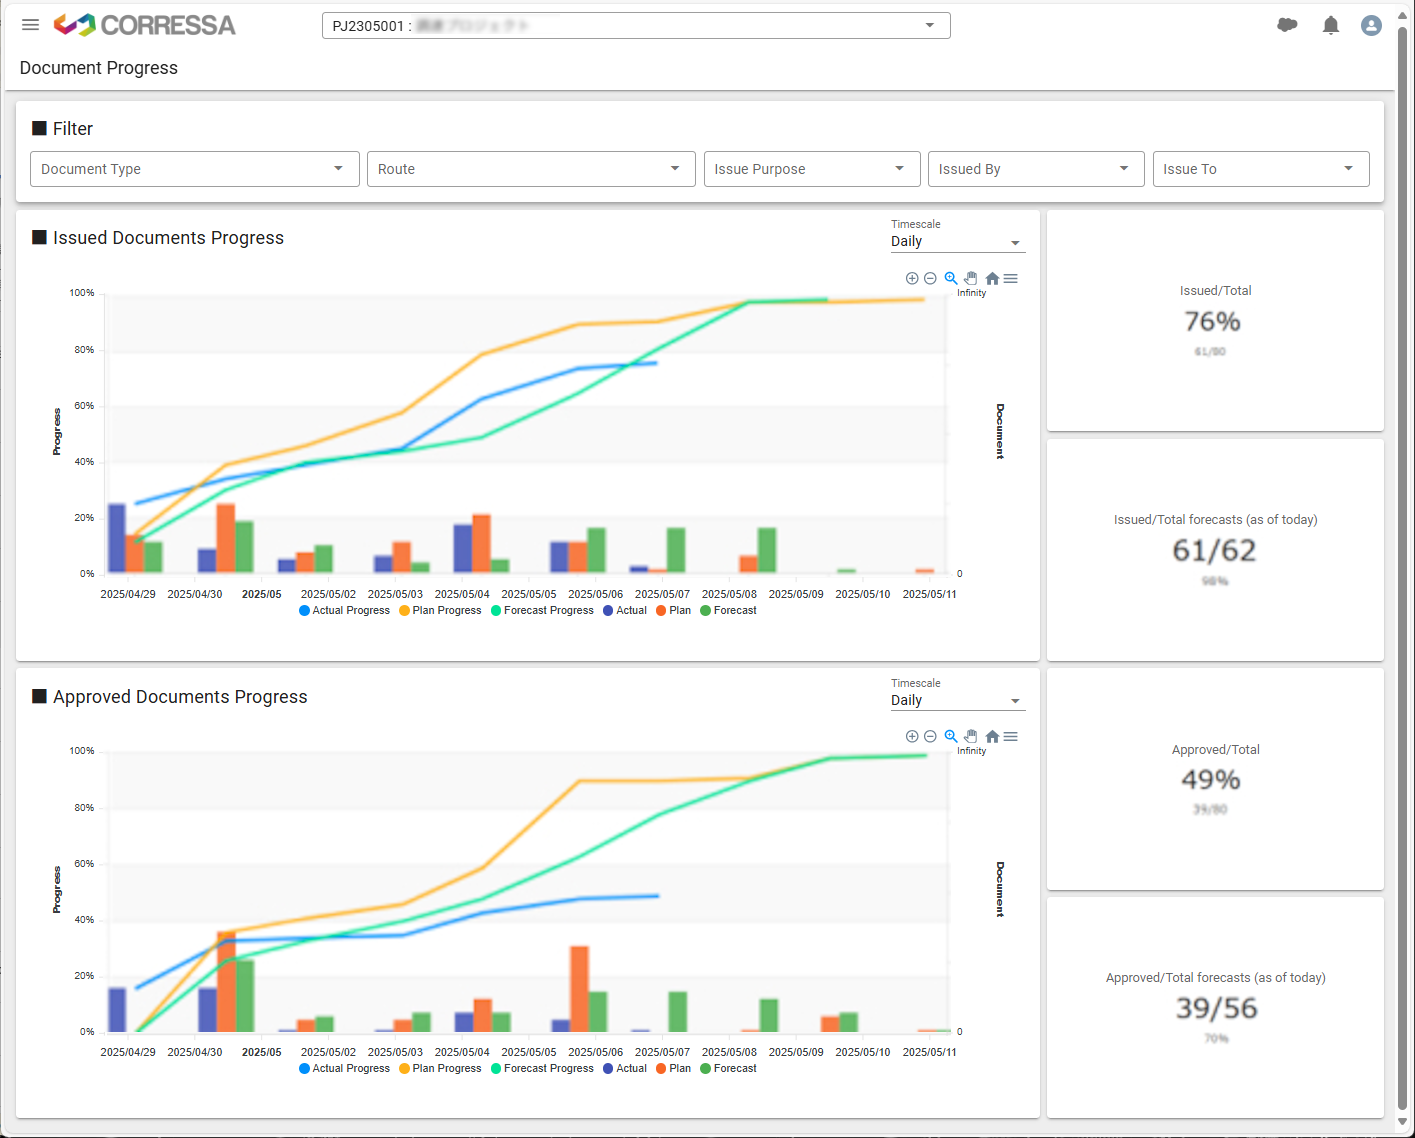Open the PJ2305001 project selector
This screenshot has width=1415, height=1138.
tap(635, 26)
